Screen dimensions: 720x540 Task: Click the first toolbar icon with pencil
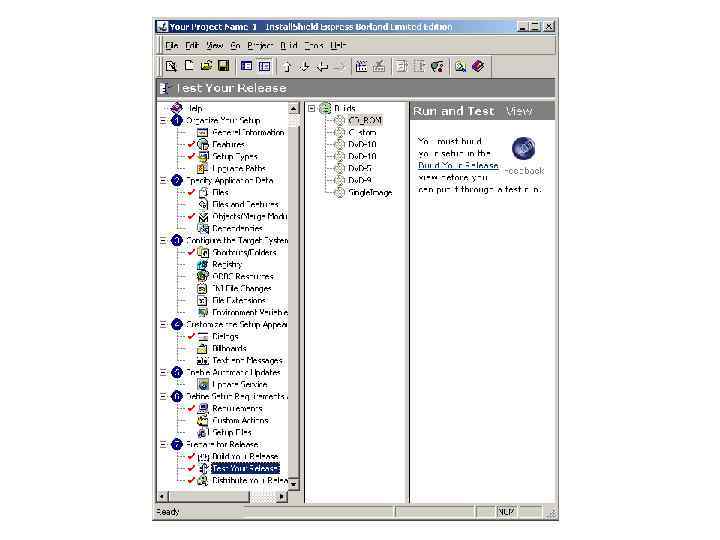tap(171, 66)
